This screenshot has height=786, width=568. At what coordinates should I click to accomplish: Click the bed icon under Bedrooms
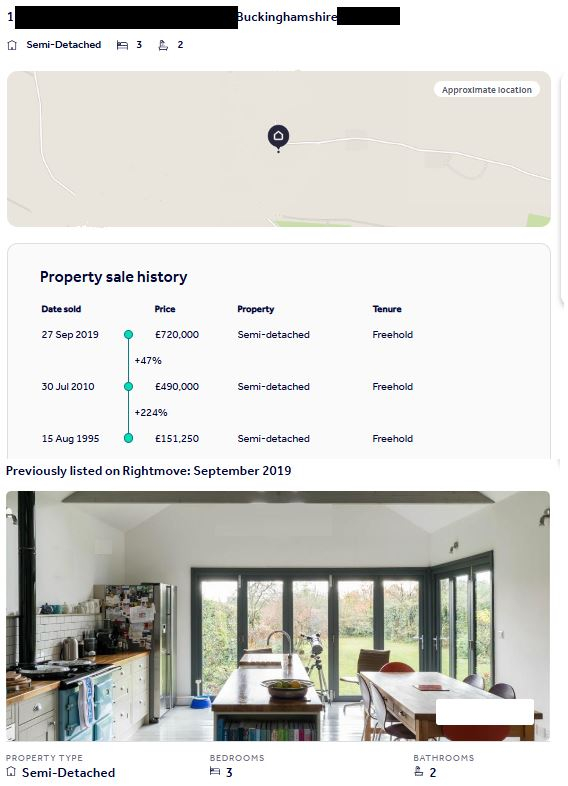tap(215, 771)
